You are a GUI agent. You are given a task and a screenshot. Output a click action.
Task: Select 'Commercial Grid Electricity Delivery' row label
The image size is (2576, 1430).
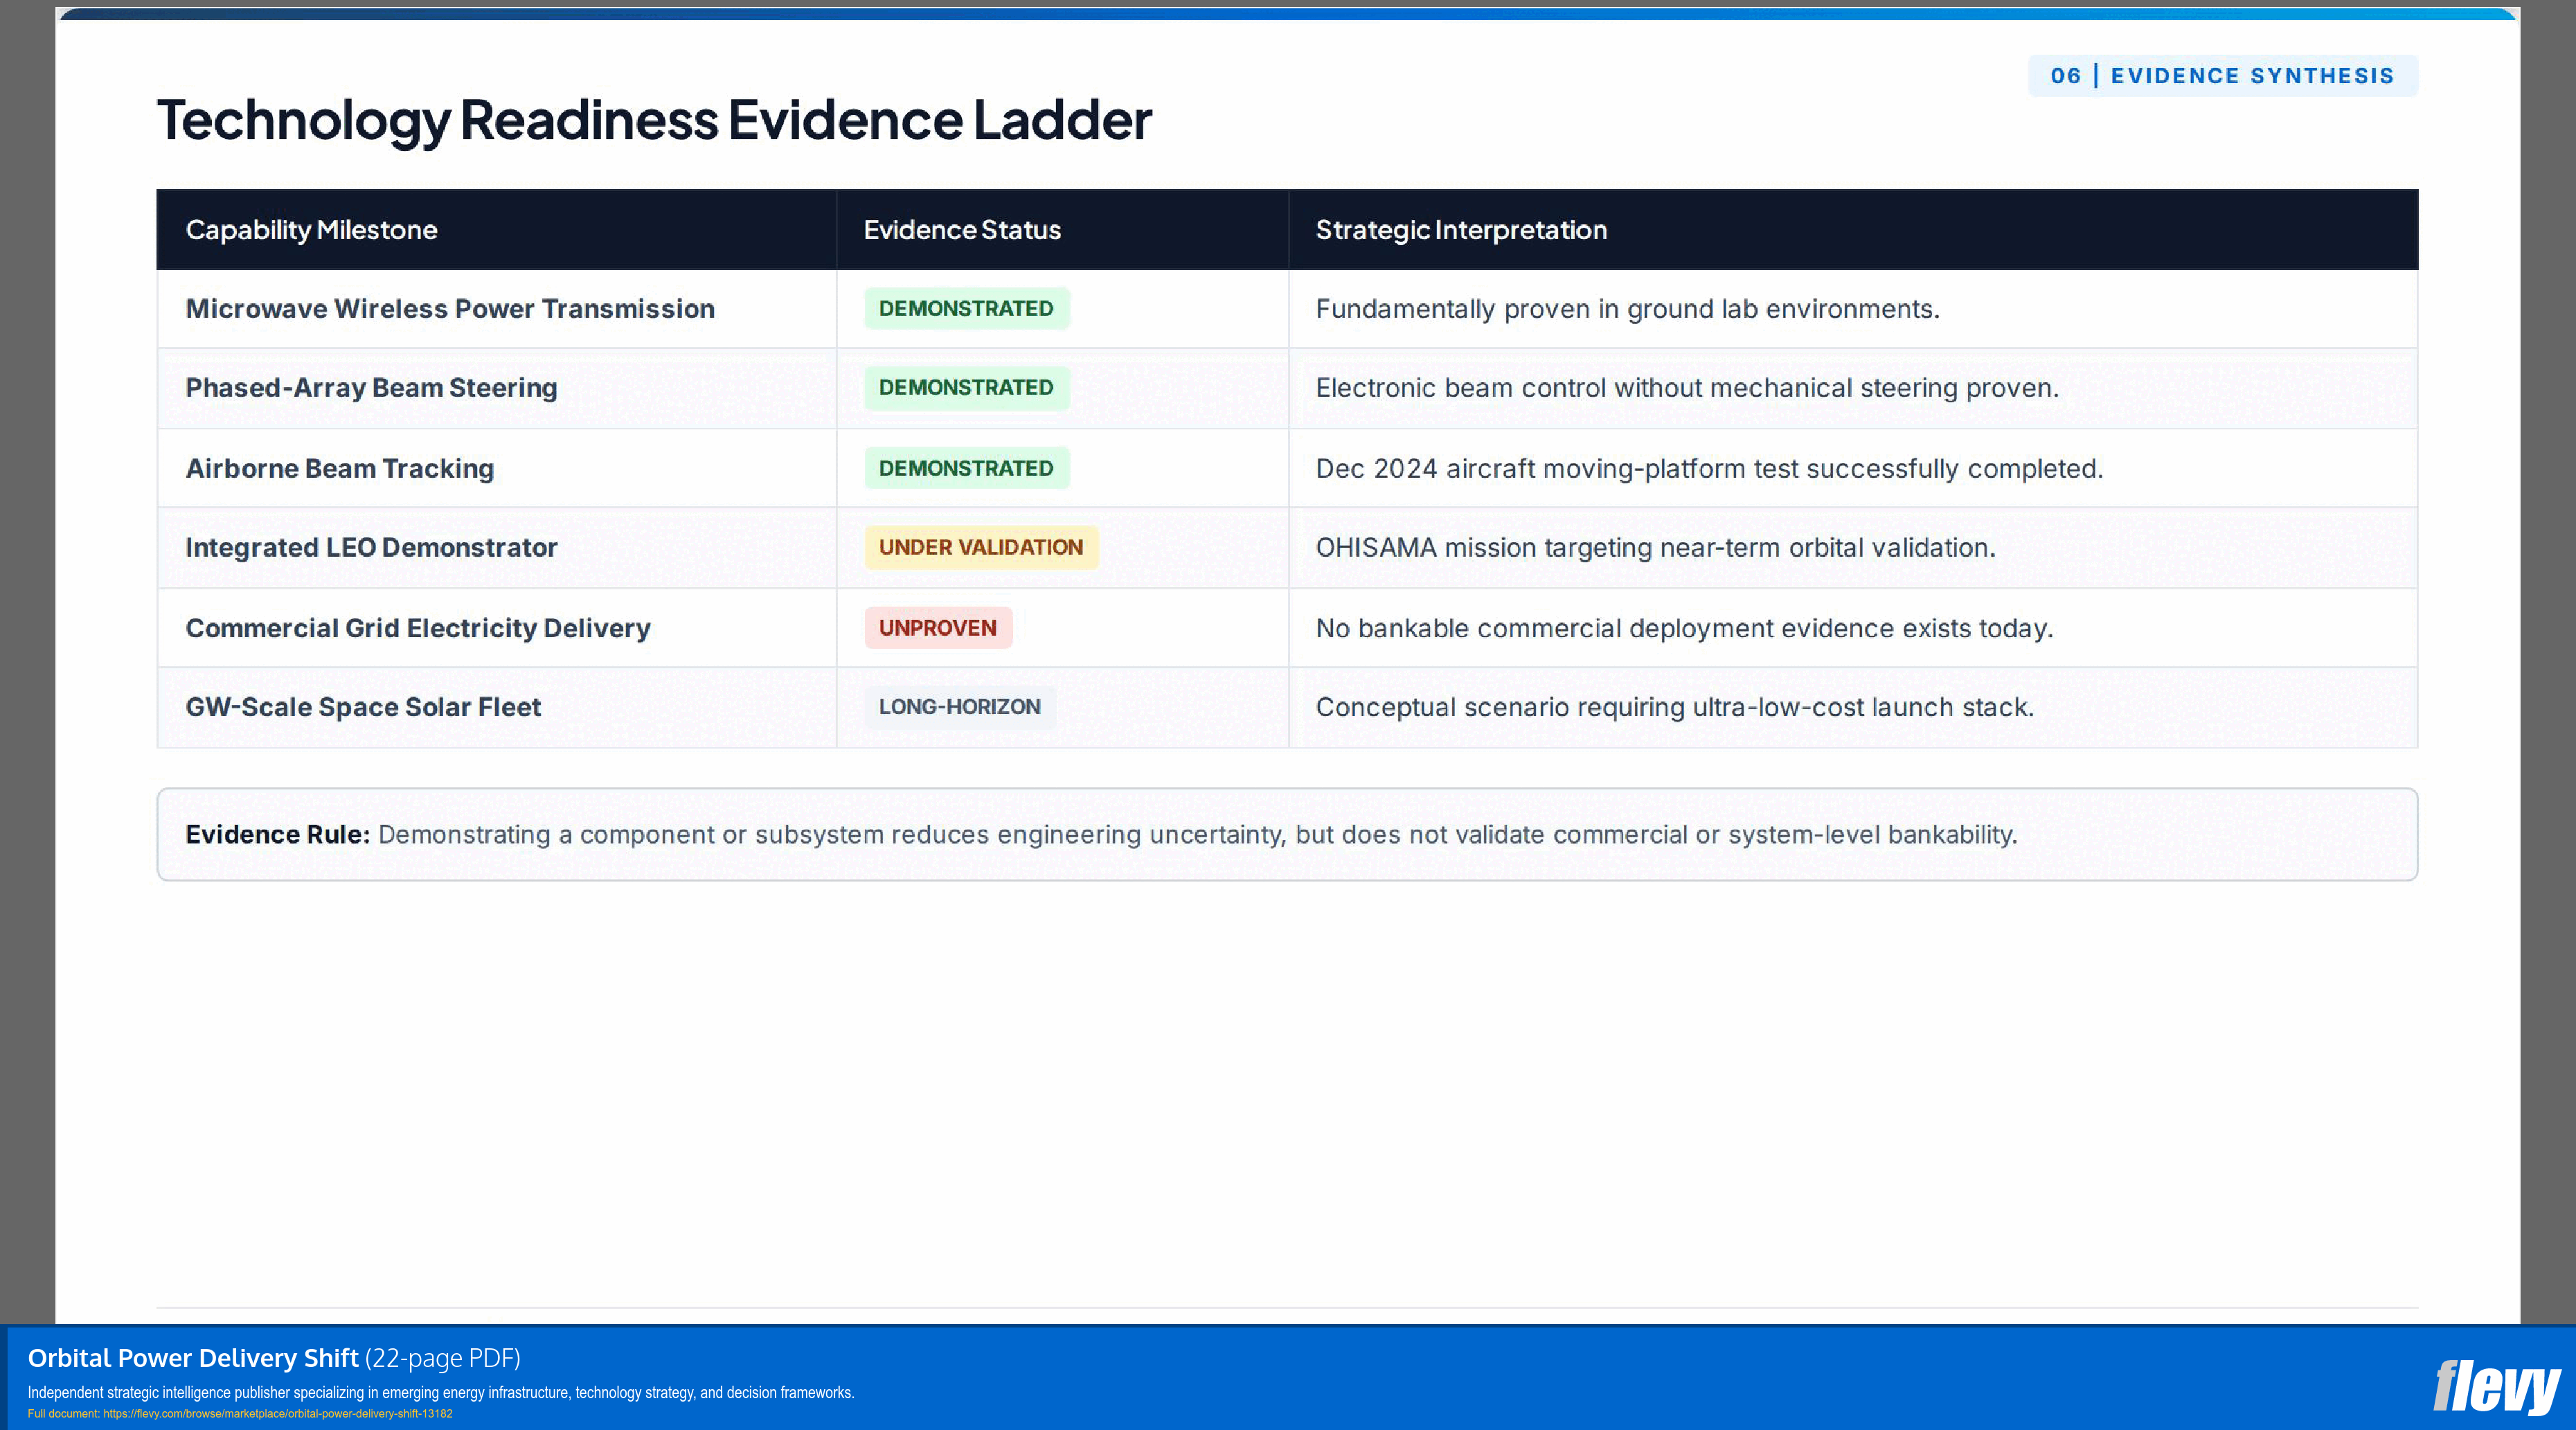(418, 628)
